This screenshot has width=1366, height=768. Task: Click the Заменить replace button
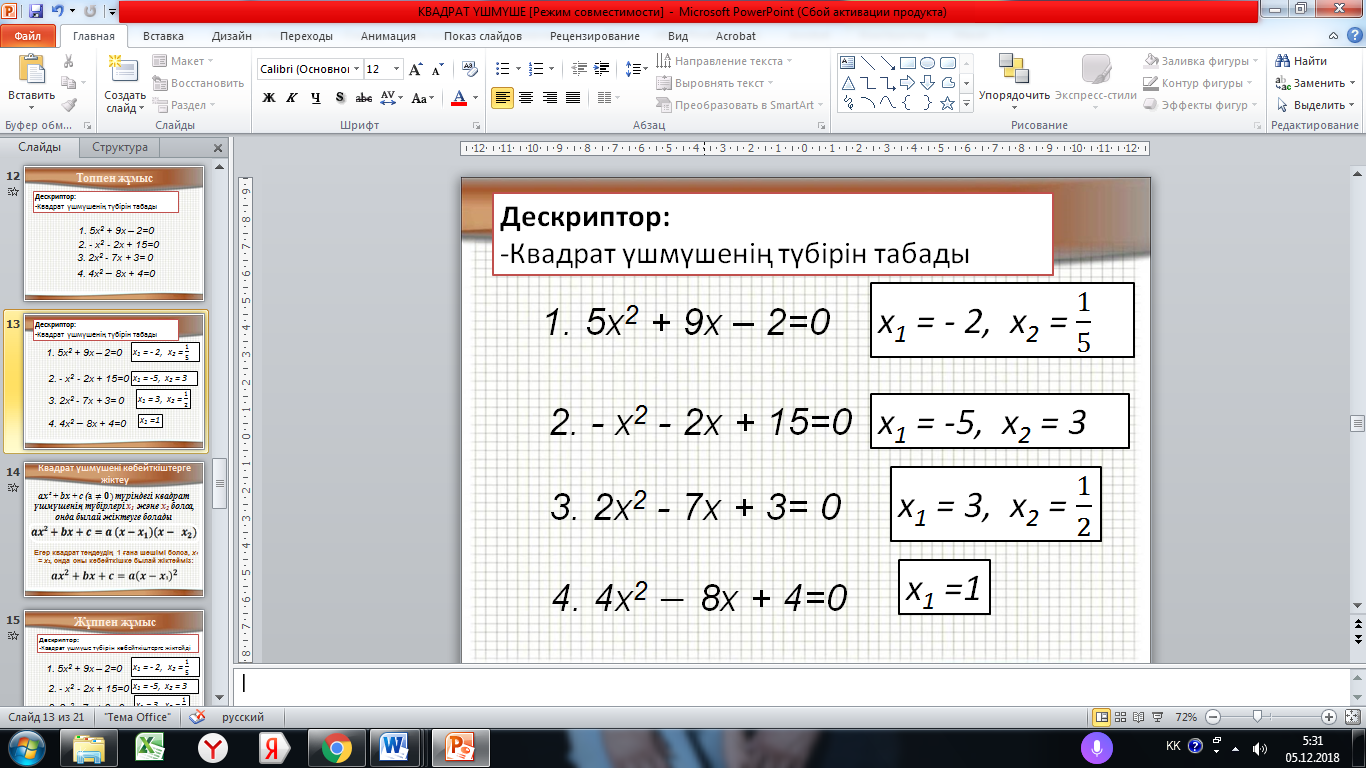pos(1312,83)
